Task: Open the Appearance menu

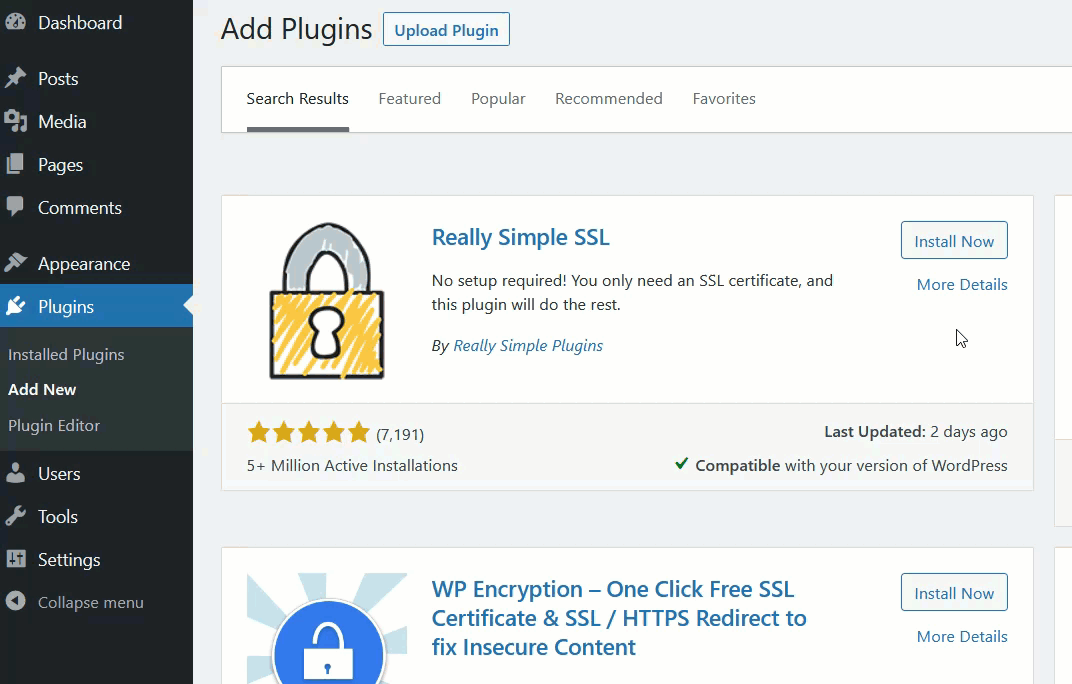Action: point(96,264)
